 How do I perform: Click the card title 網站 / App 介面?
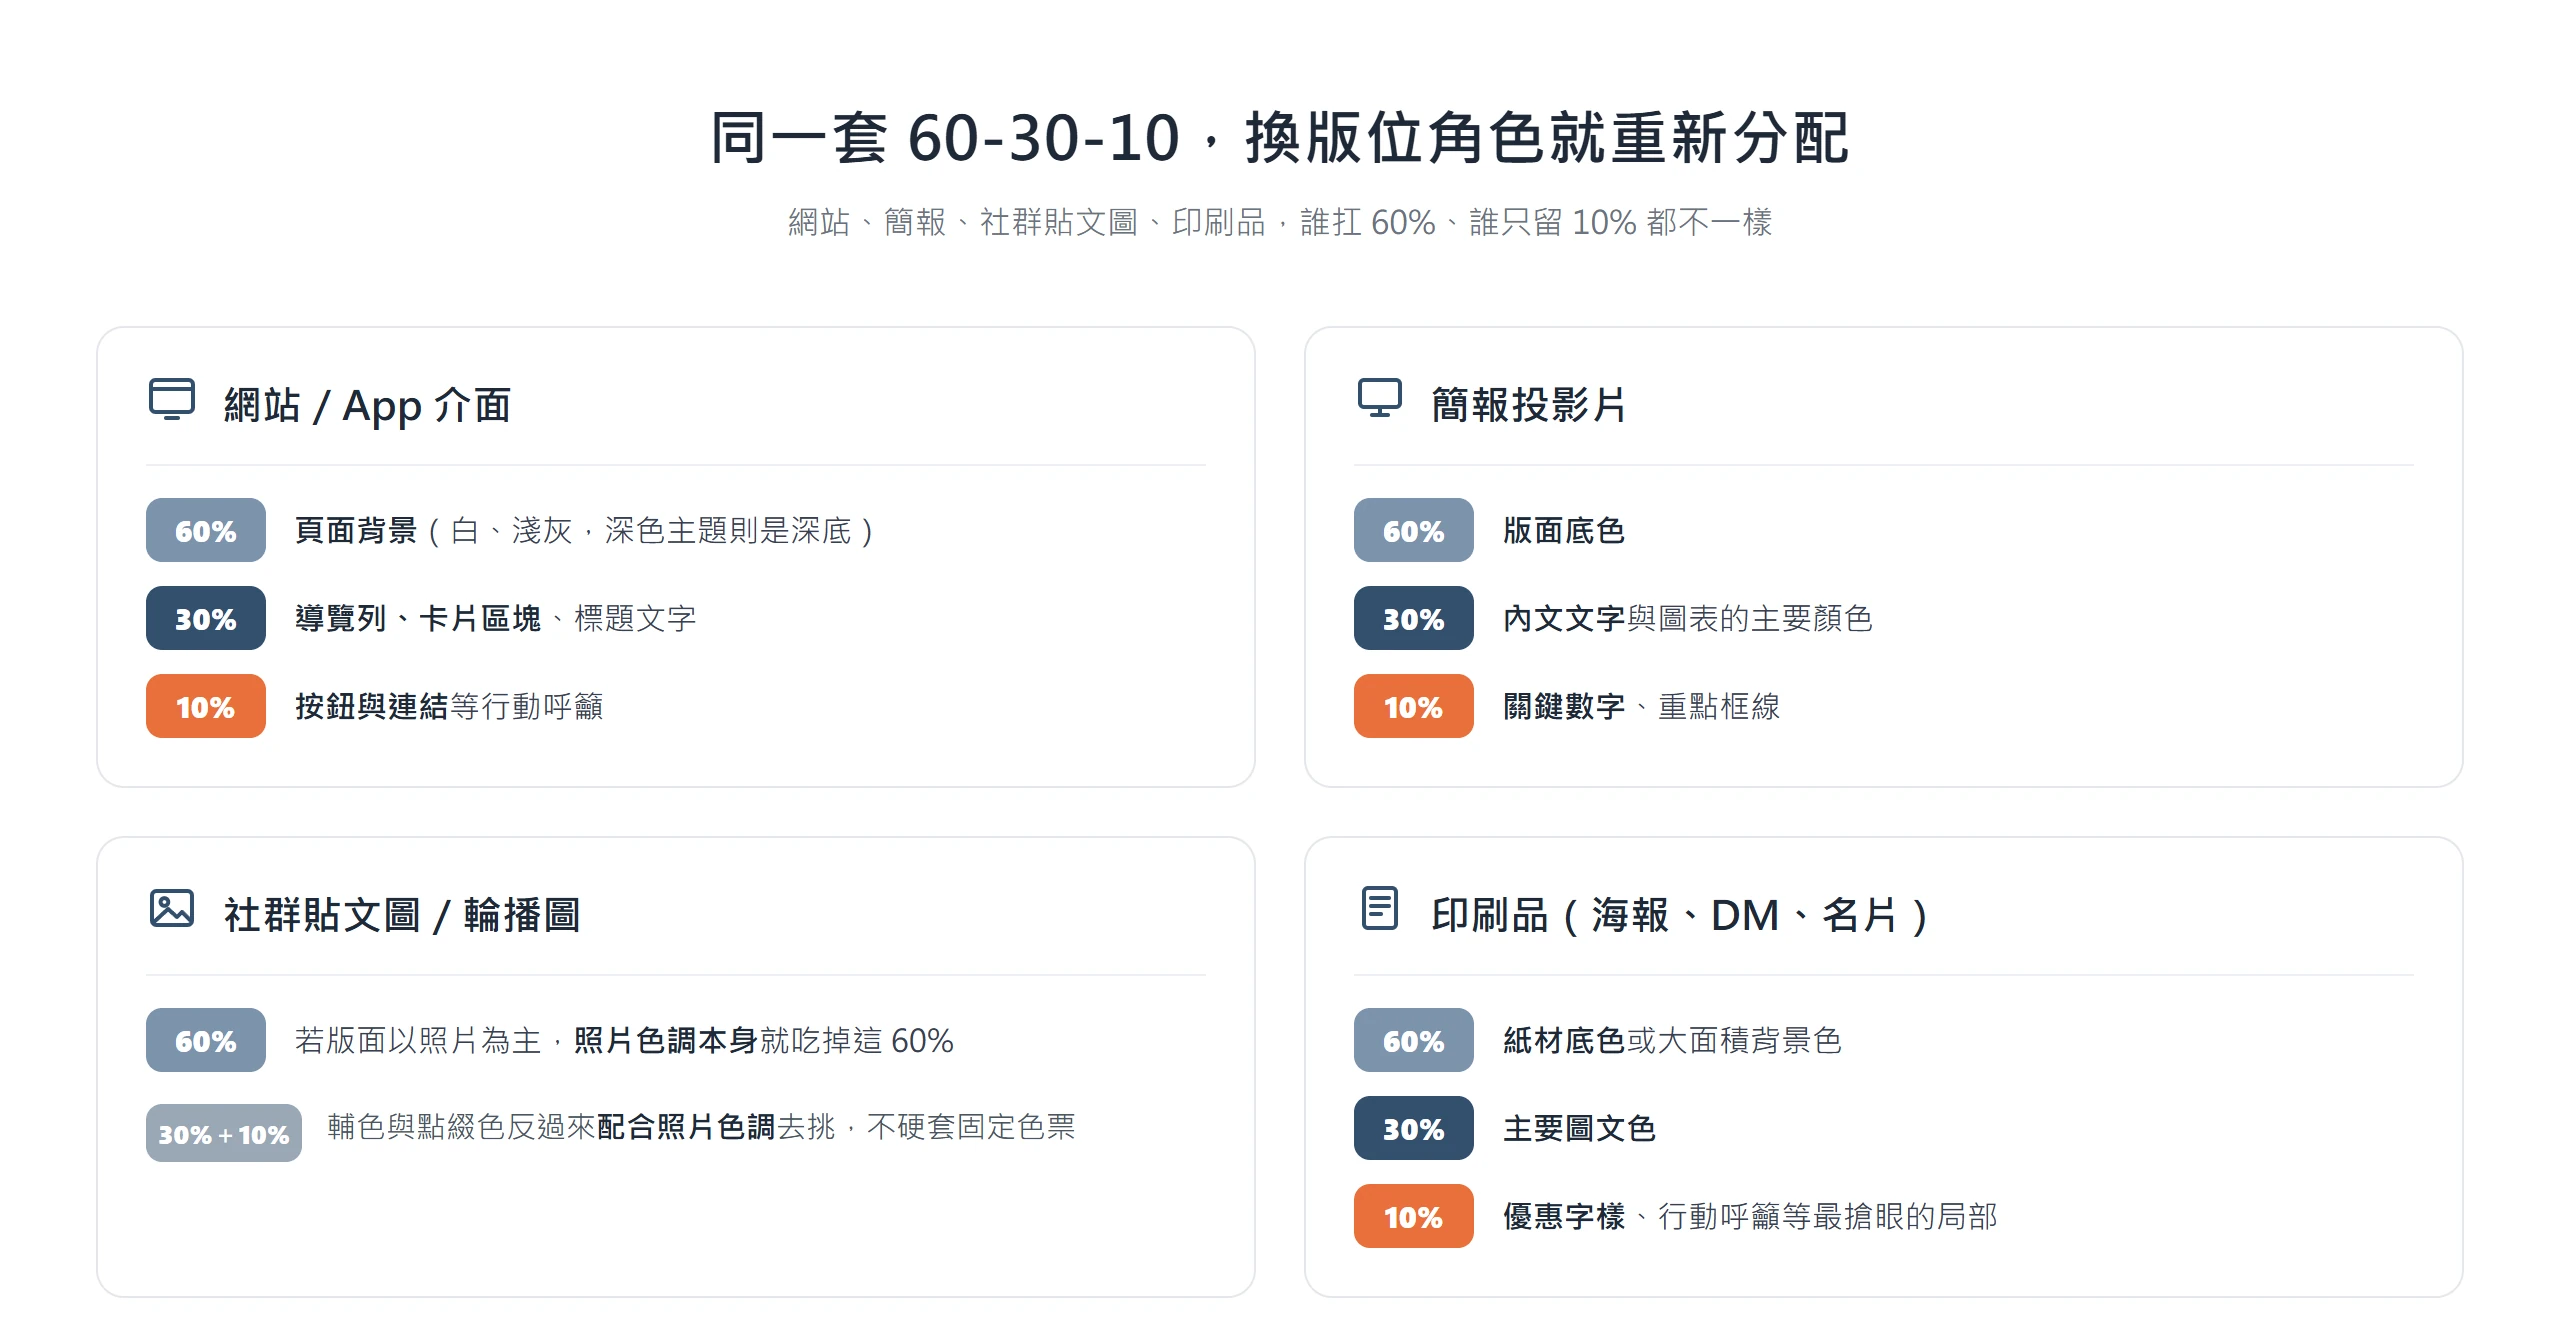(368, 405)
